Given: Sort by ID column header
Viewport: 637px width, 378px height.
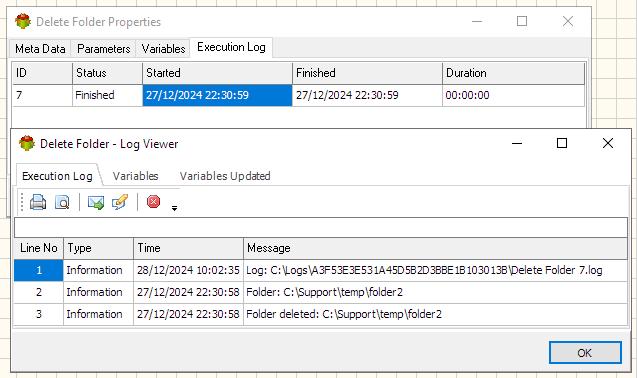Looking at the screenshot, I should (x=42, y=73).
